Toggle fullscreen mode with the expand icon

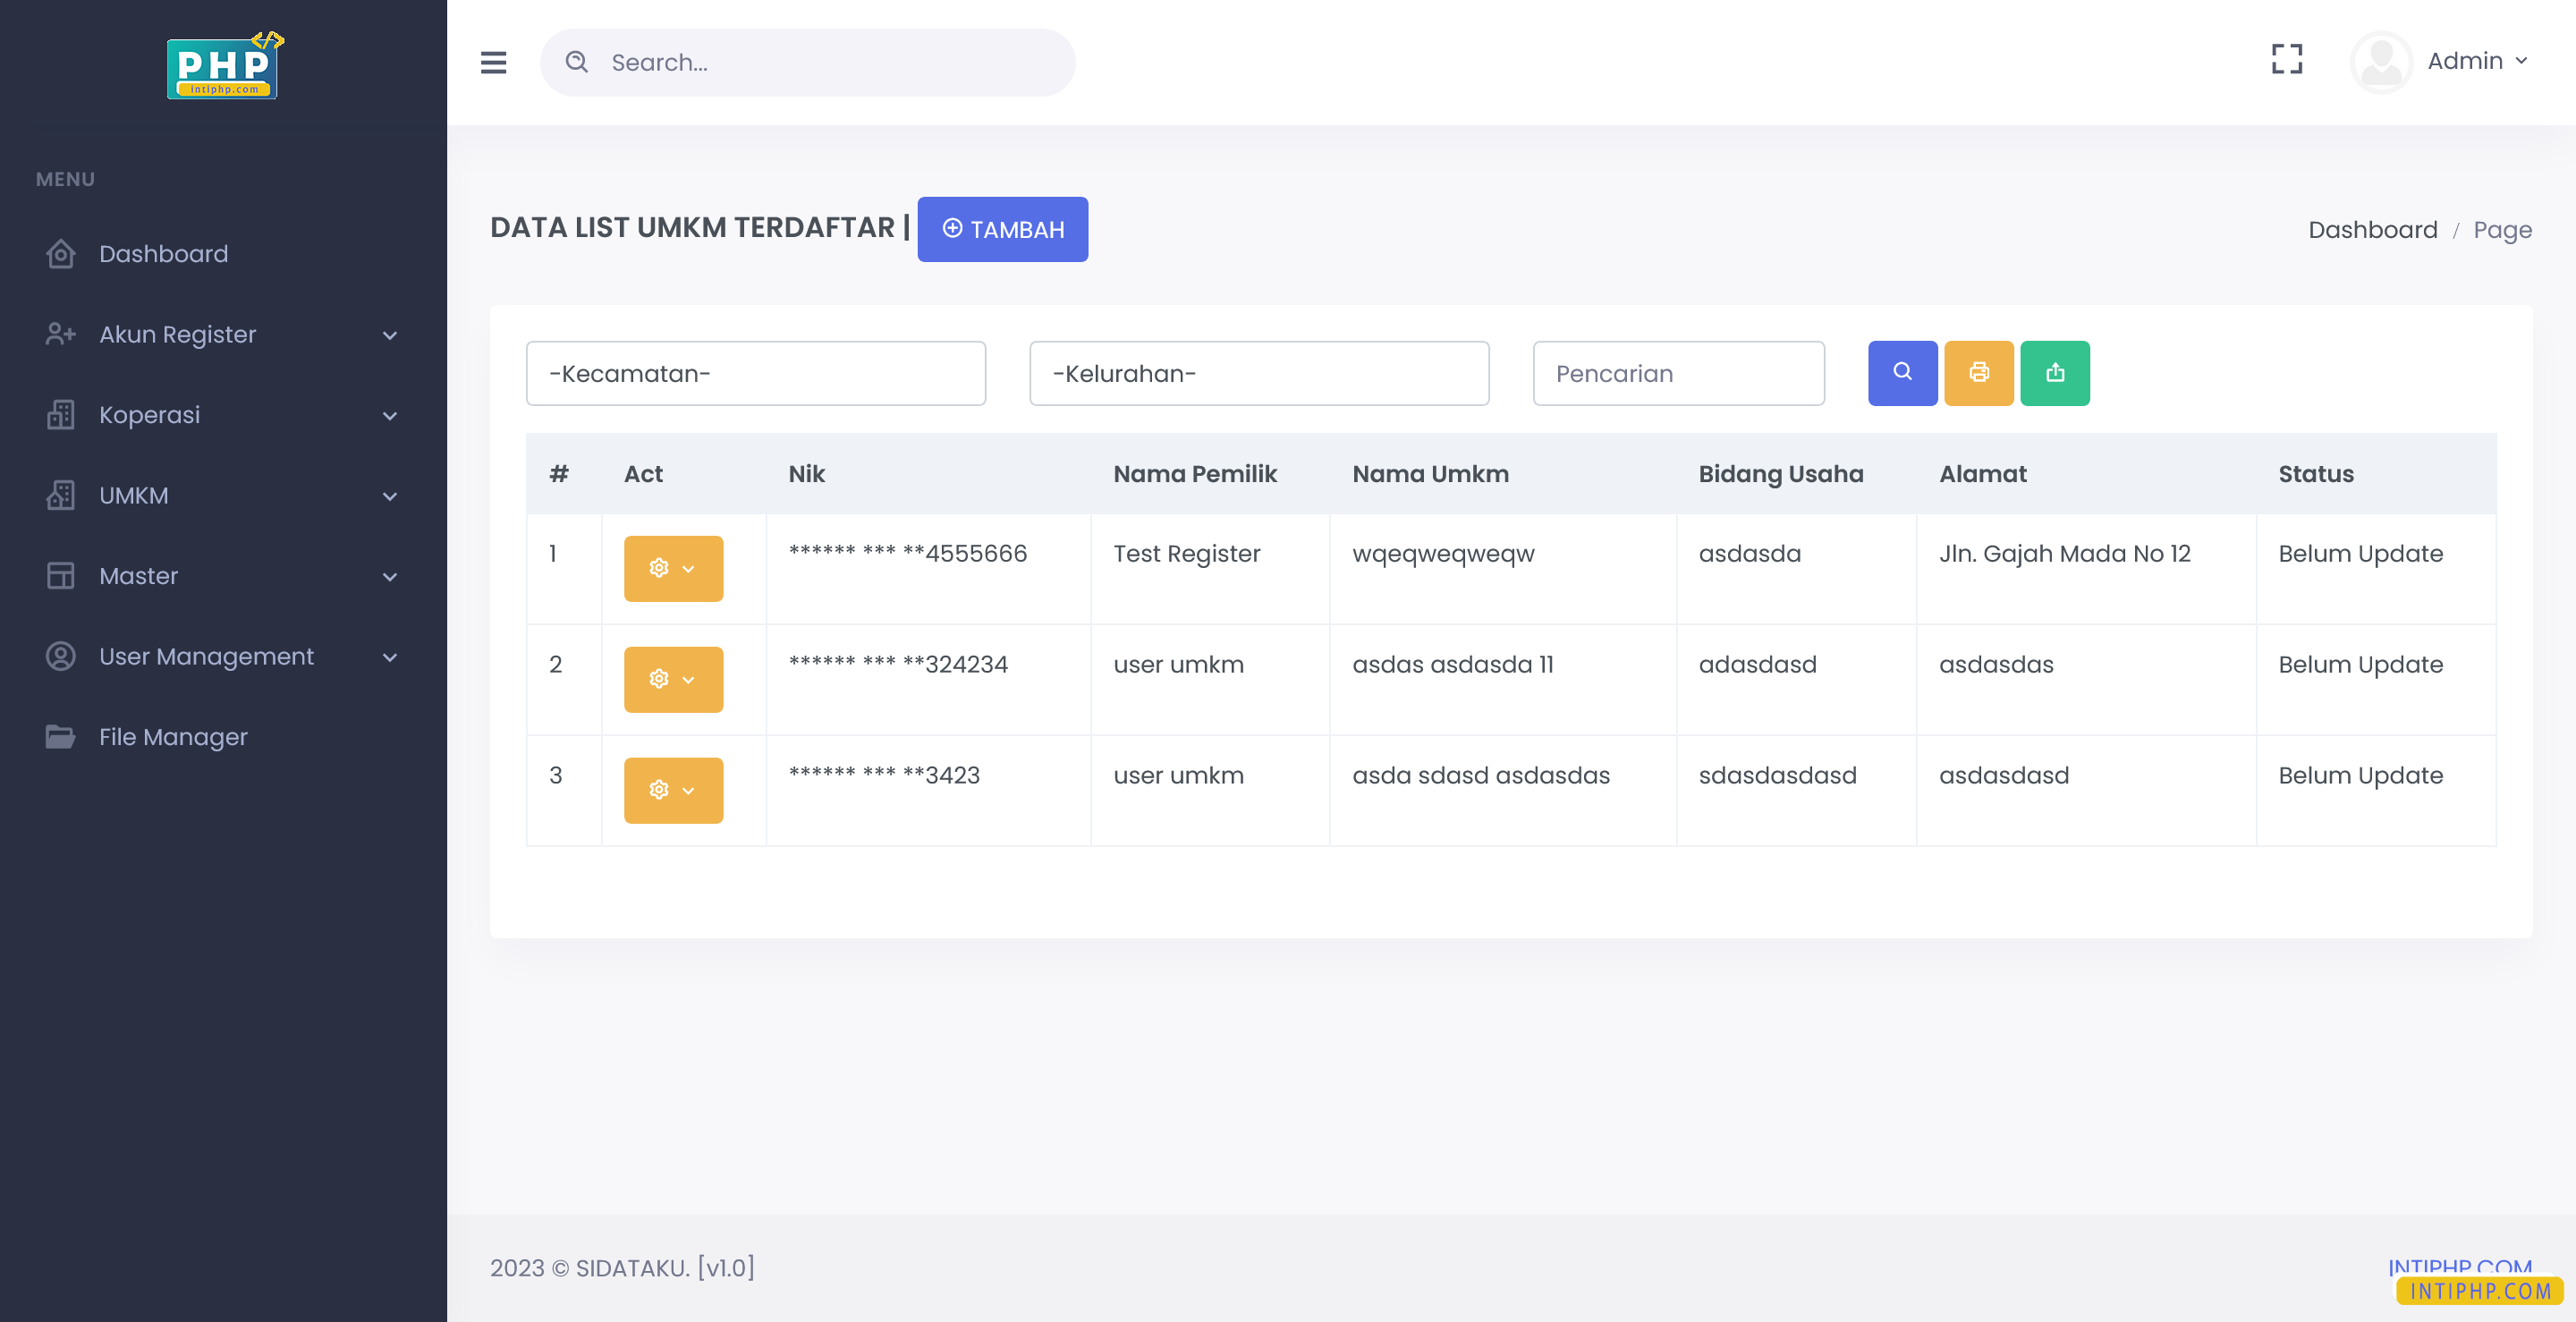[2287, 60]
